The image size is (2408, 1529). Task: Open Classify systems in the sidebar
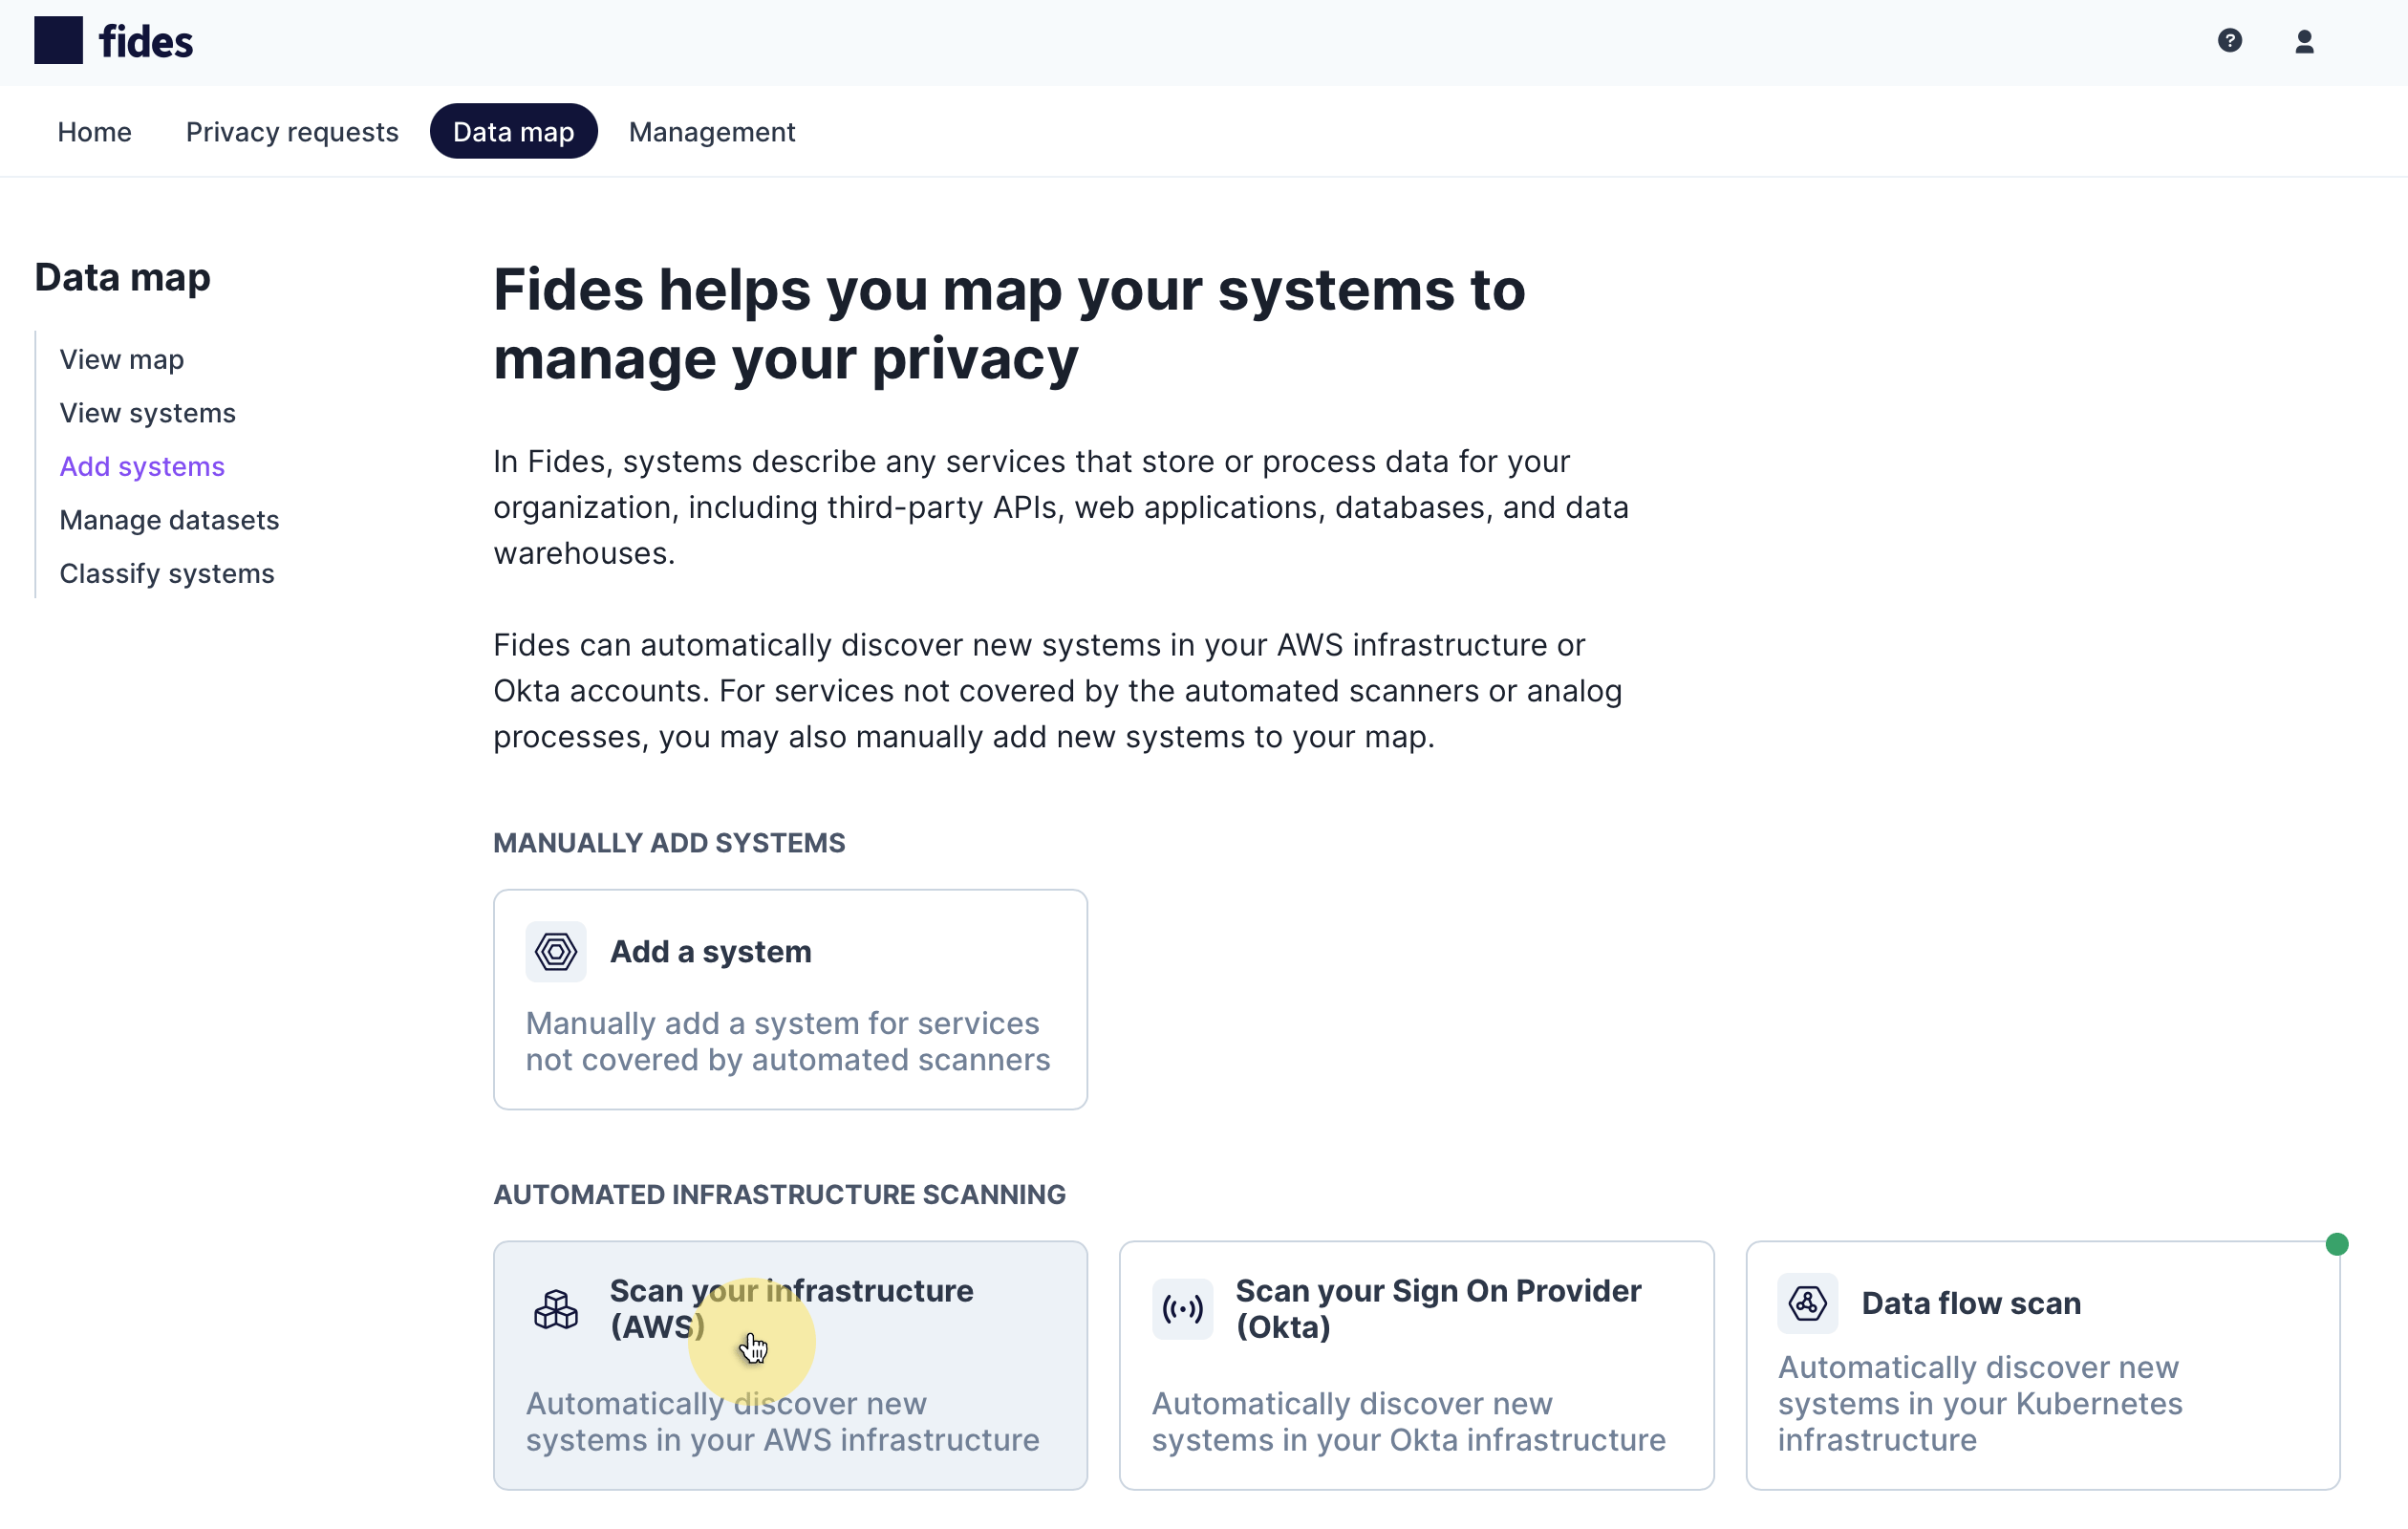click(x=167, y=573)
